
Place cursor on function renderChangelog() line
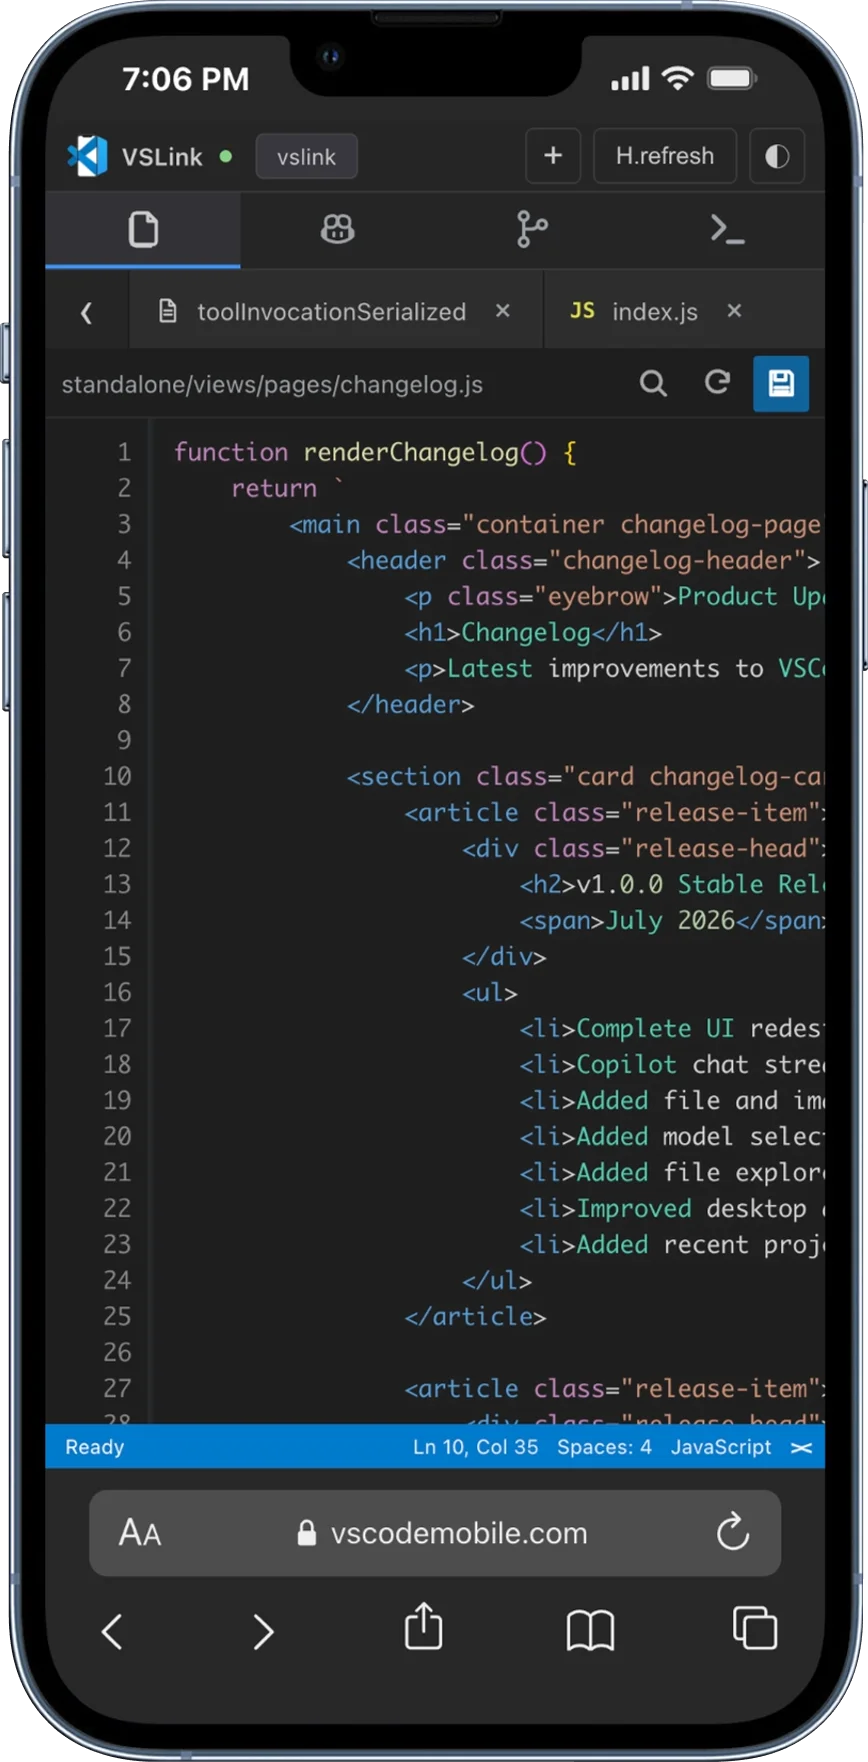click(375, 452)
